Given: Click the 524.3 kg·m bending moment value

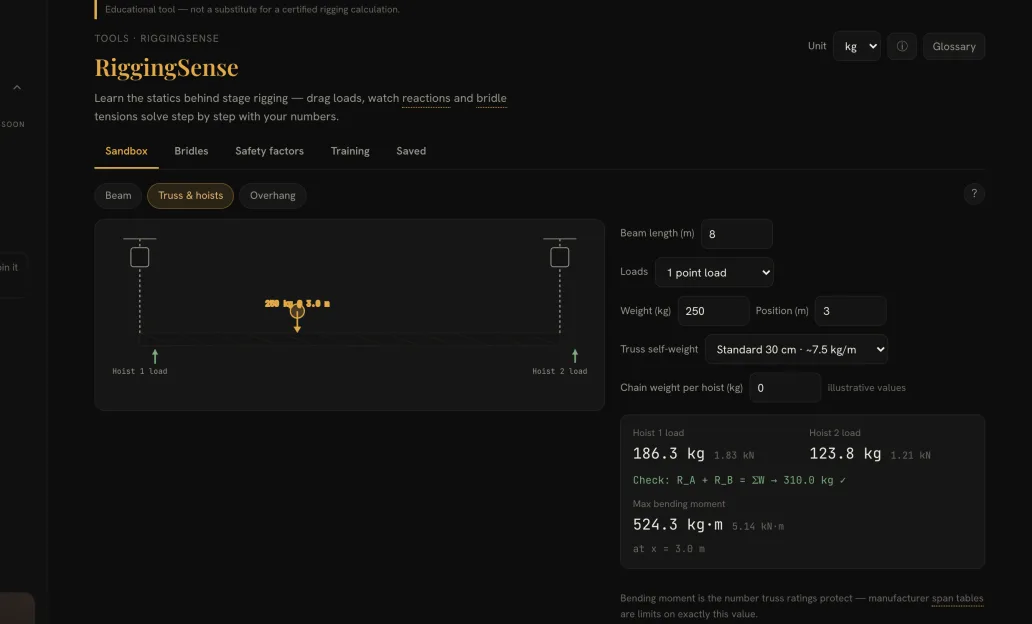Looking at the screenshot, I should [678, 525].
